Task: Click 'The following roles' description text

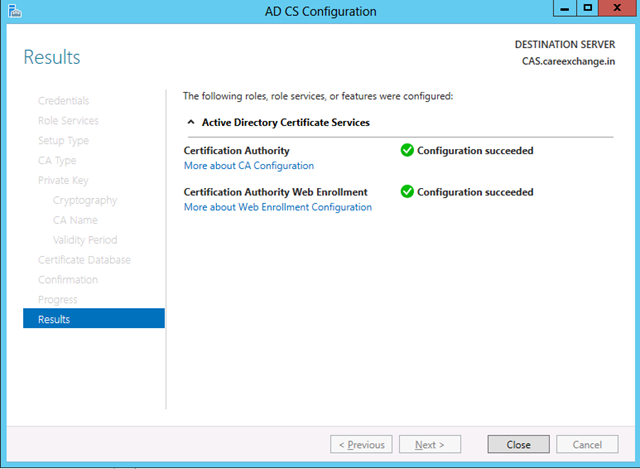Action: tap(318, 96)
